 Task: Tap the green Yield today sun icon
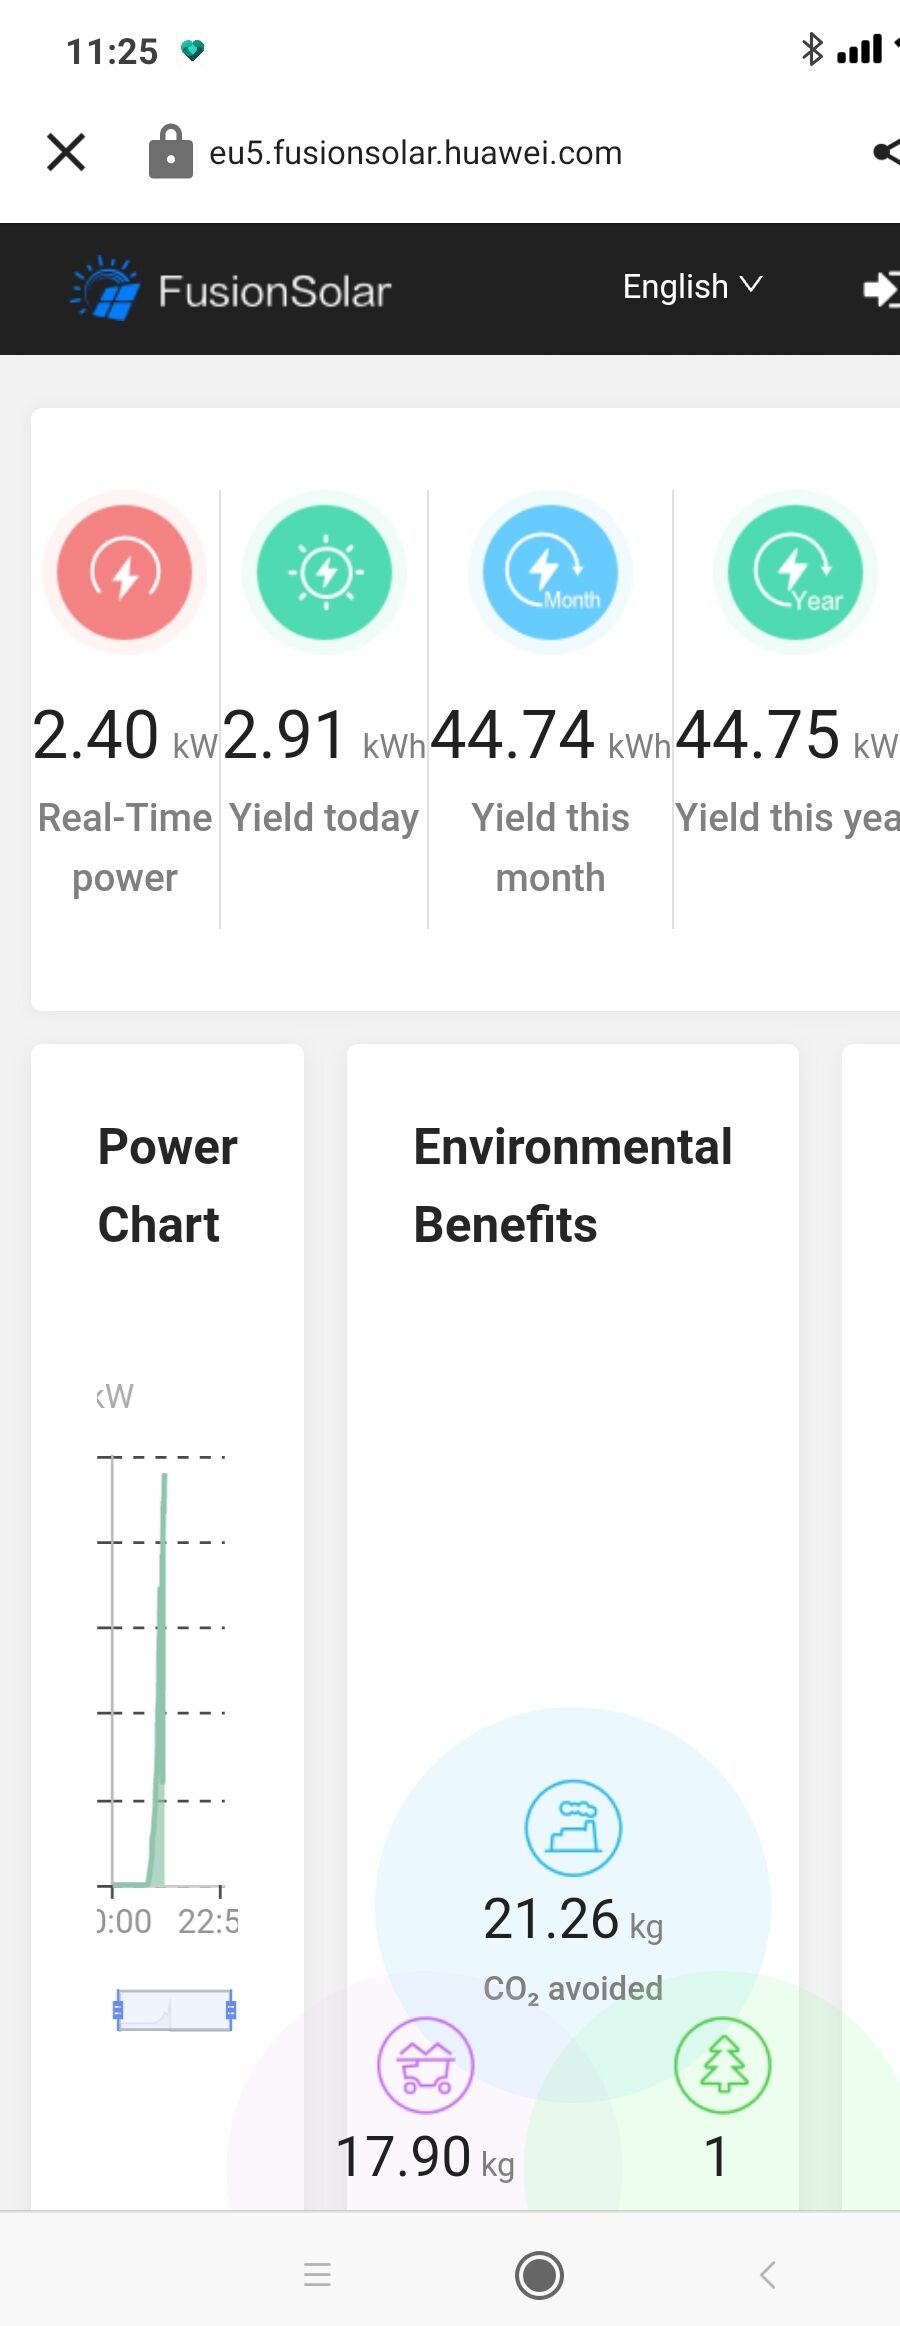coord(324,572)
